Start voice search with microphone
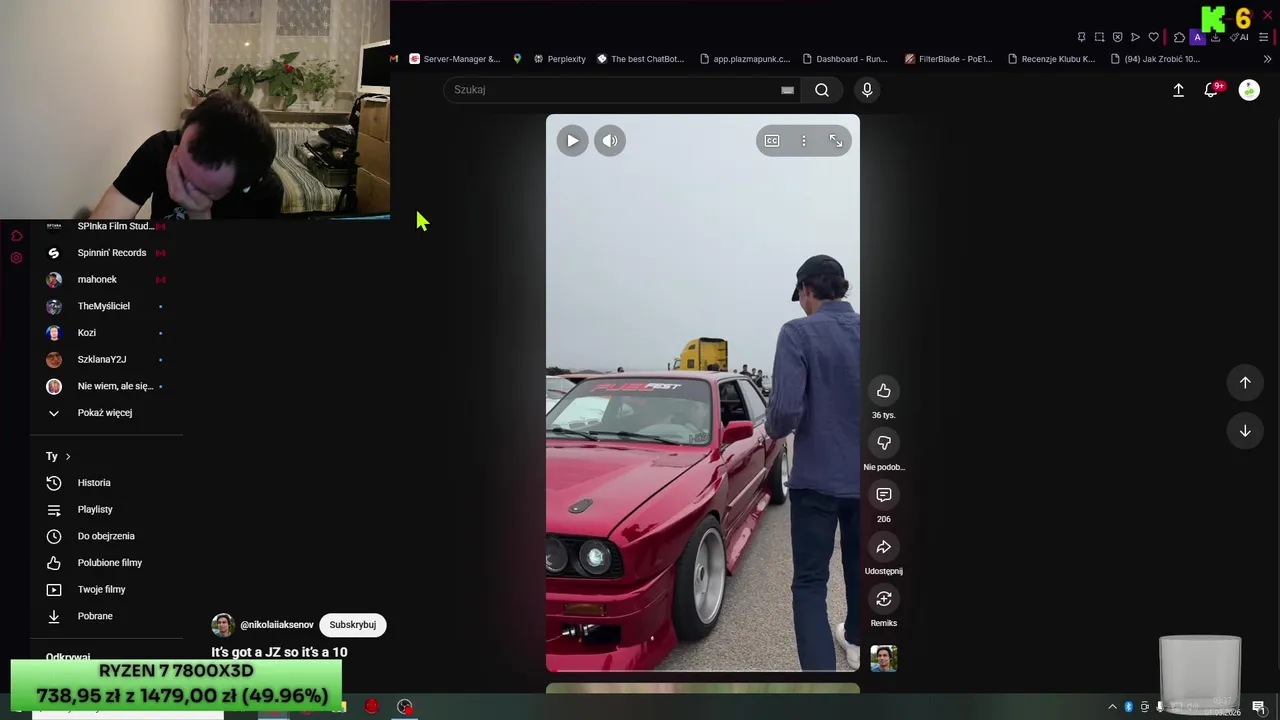Screen dimensions: 1280x720 [867, 90]
